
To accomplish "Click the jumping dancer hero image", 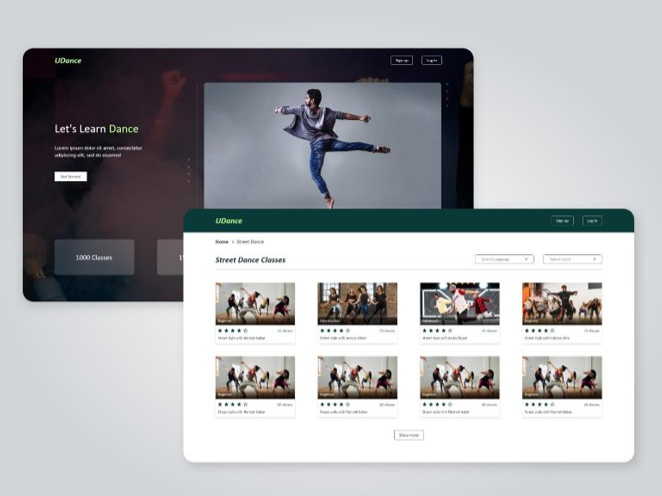I will coord(323,146).
